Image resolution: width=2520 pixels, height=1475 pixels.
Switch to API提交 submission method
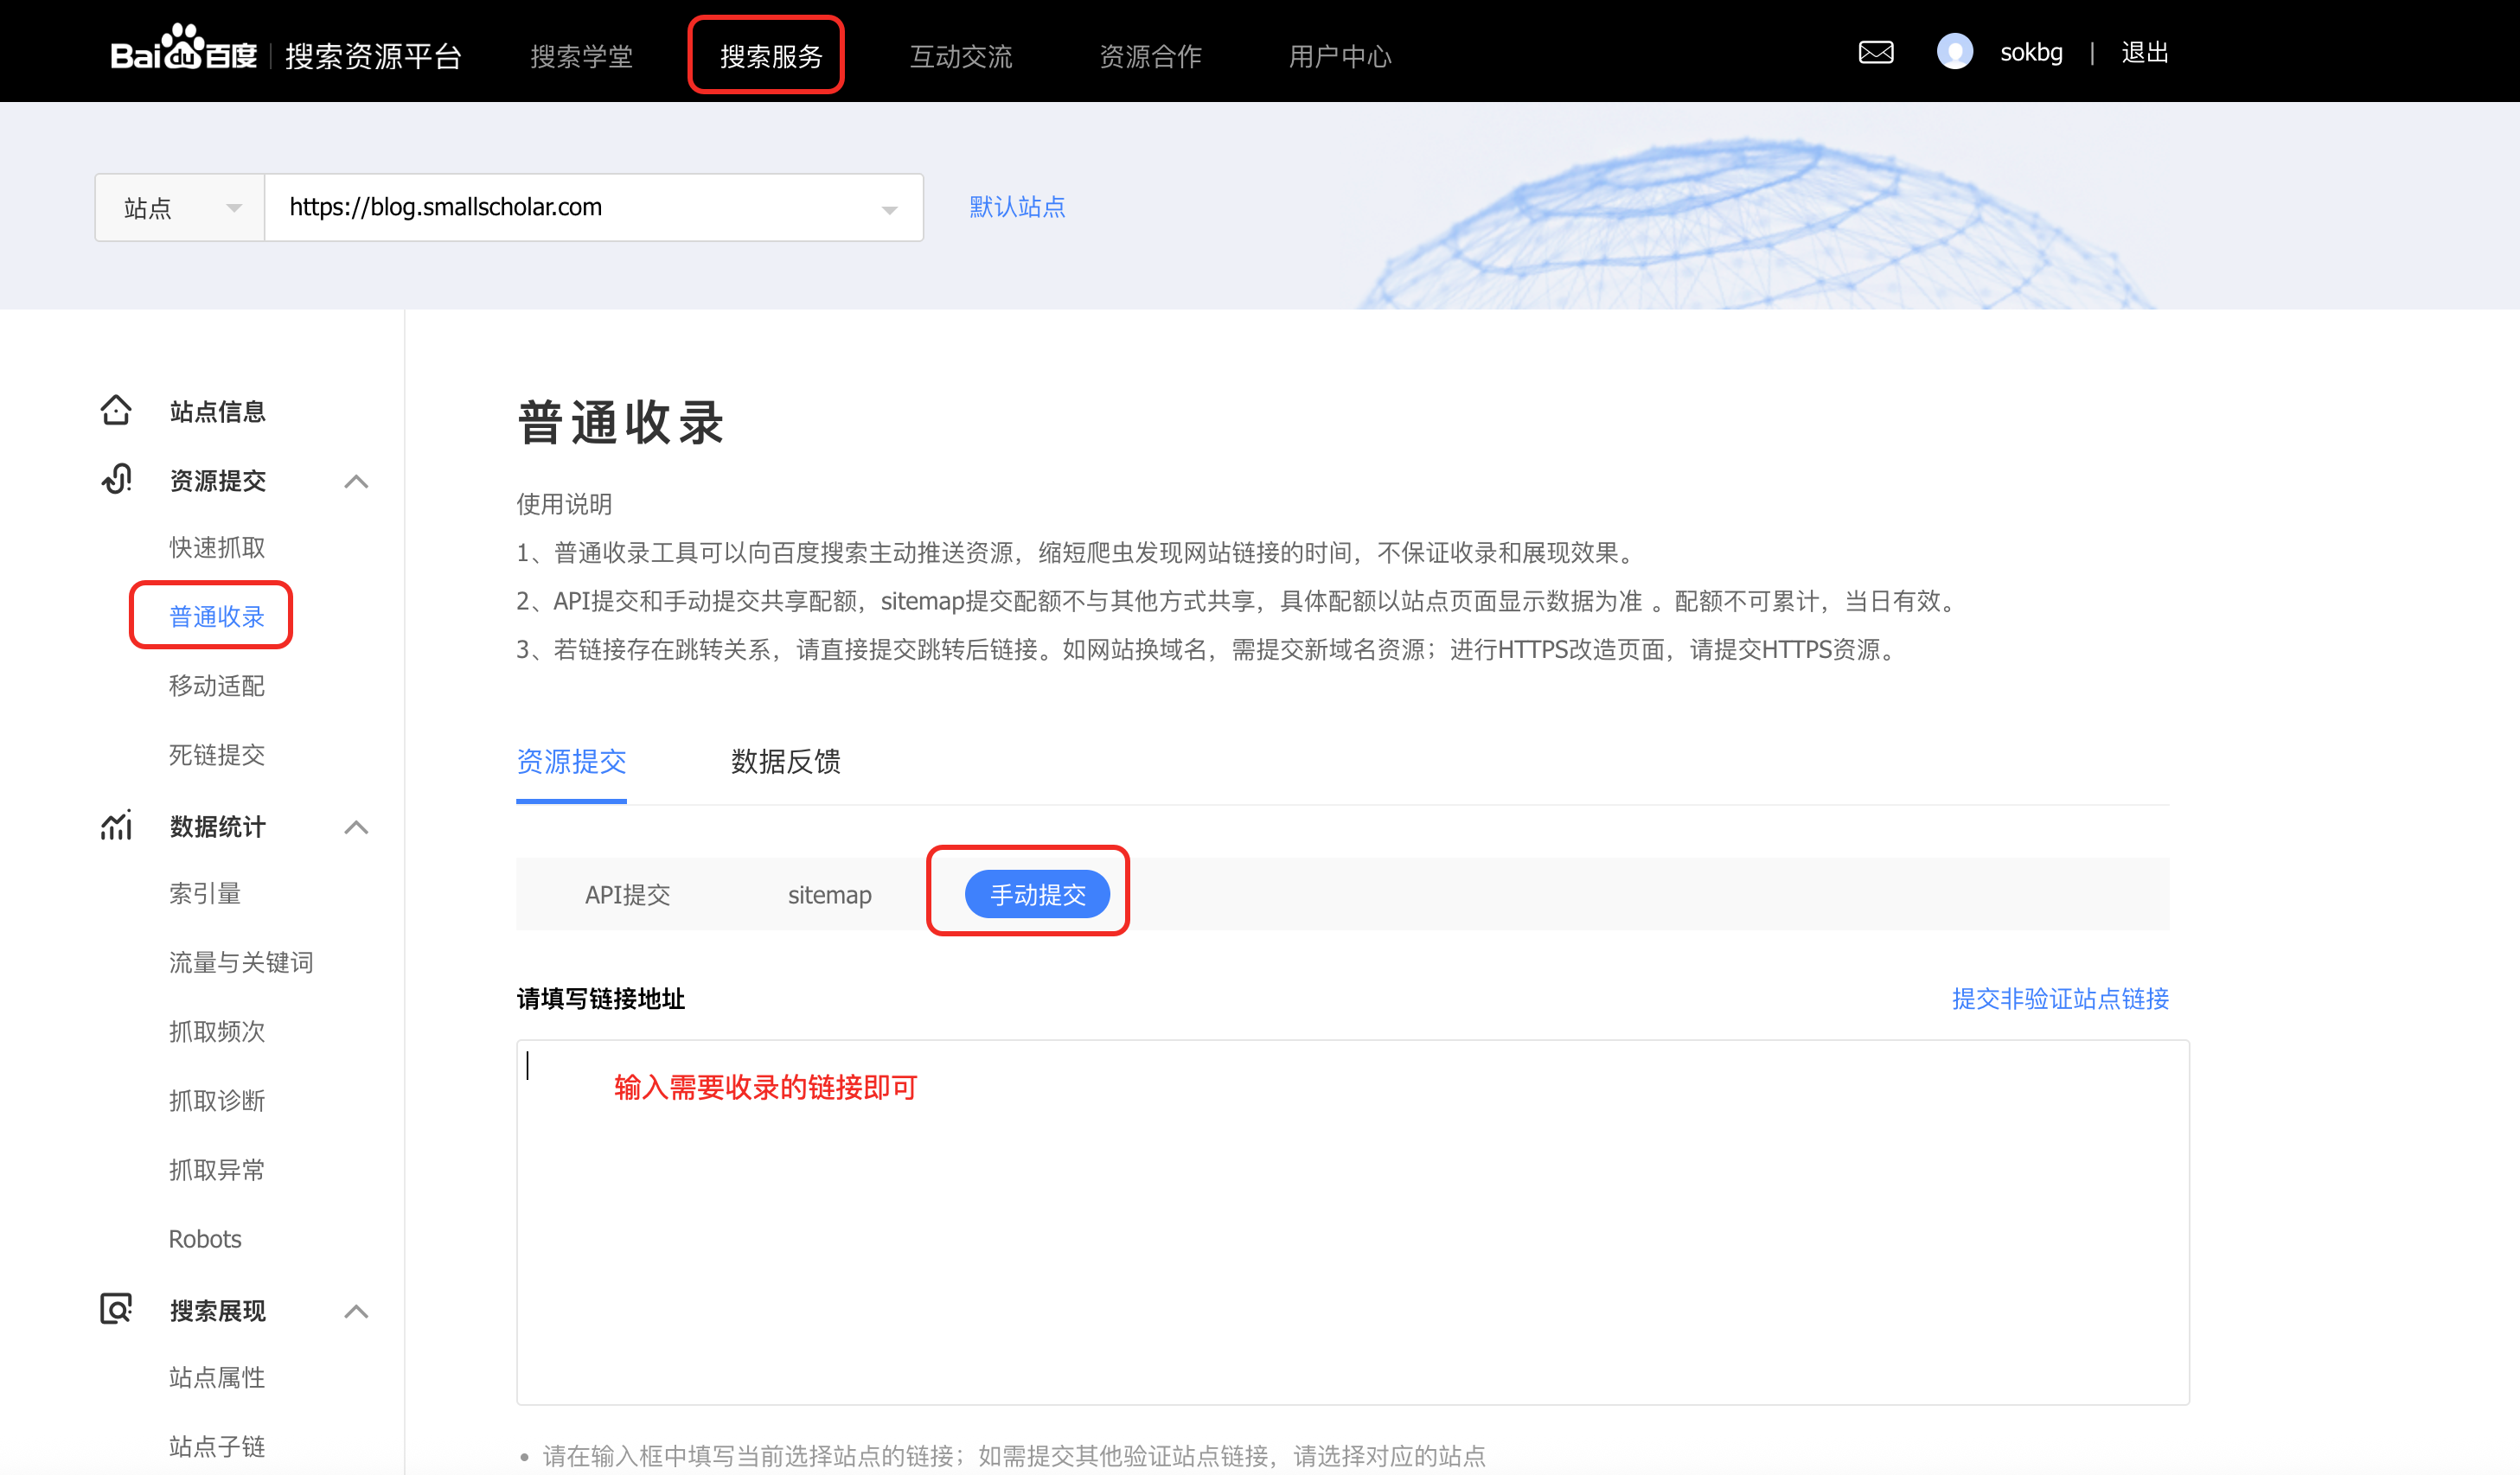[x=628, y=894]
